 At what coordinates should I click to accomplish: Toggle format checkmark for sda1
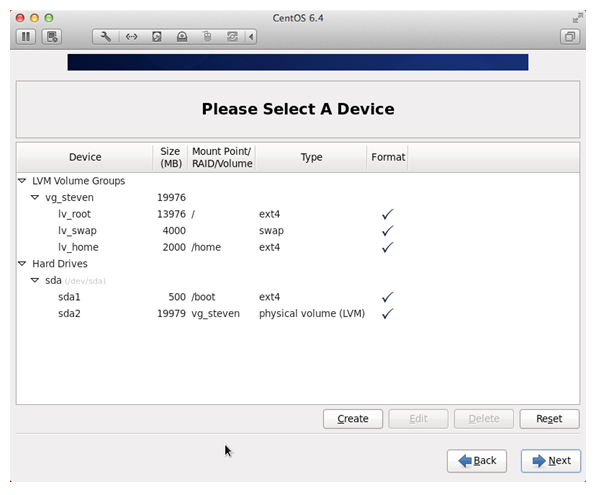click(x=387, y=297)
